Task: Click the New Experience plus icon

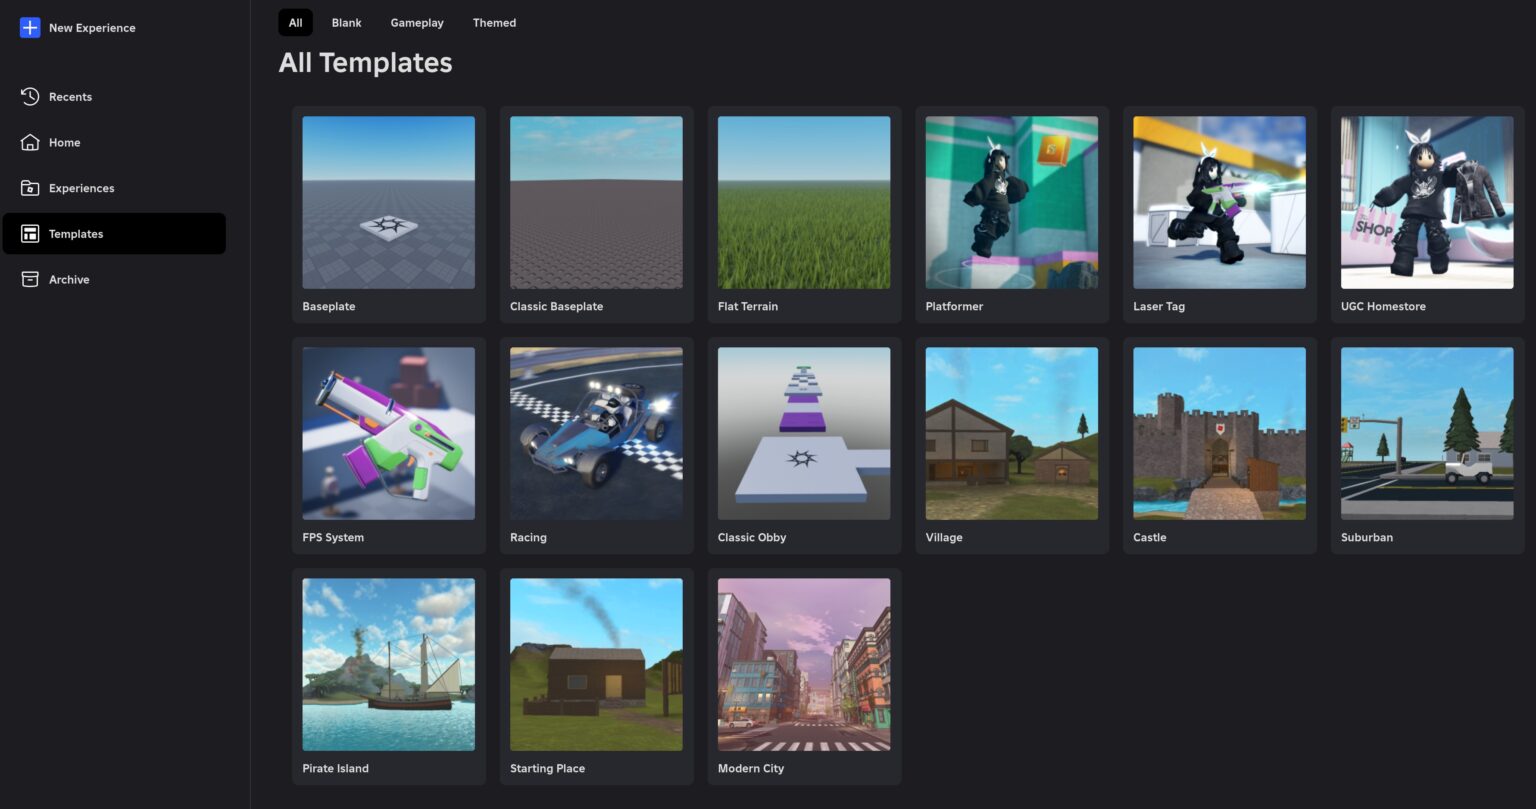Action: coord(30,28)
